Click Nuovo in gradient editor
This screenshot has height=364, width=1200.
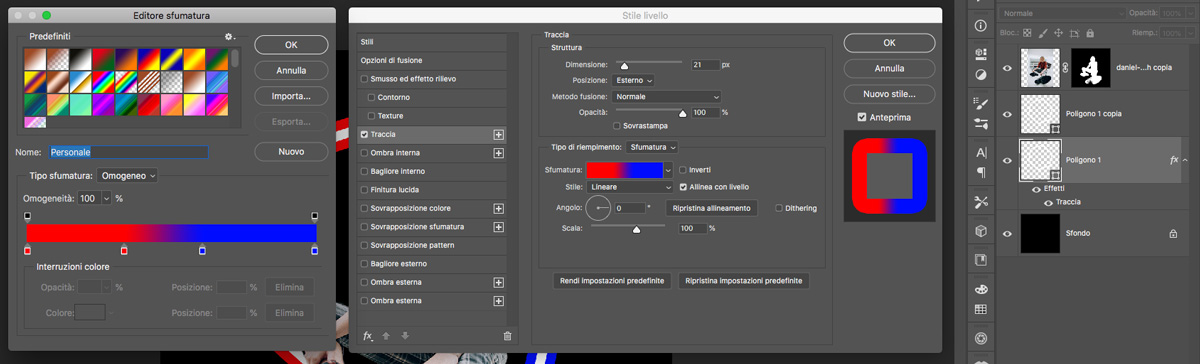pyautogui.click(x=291, y=152)
